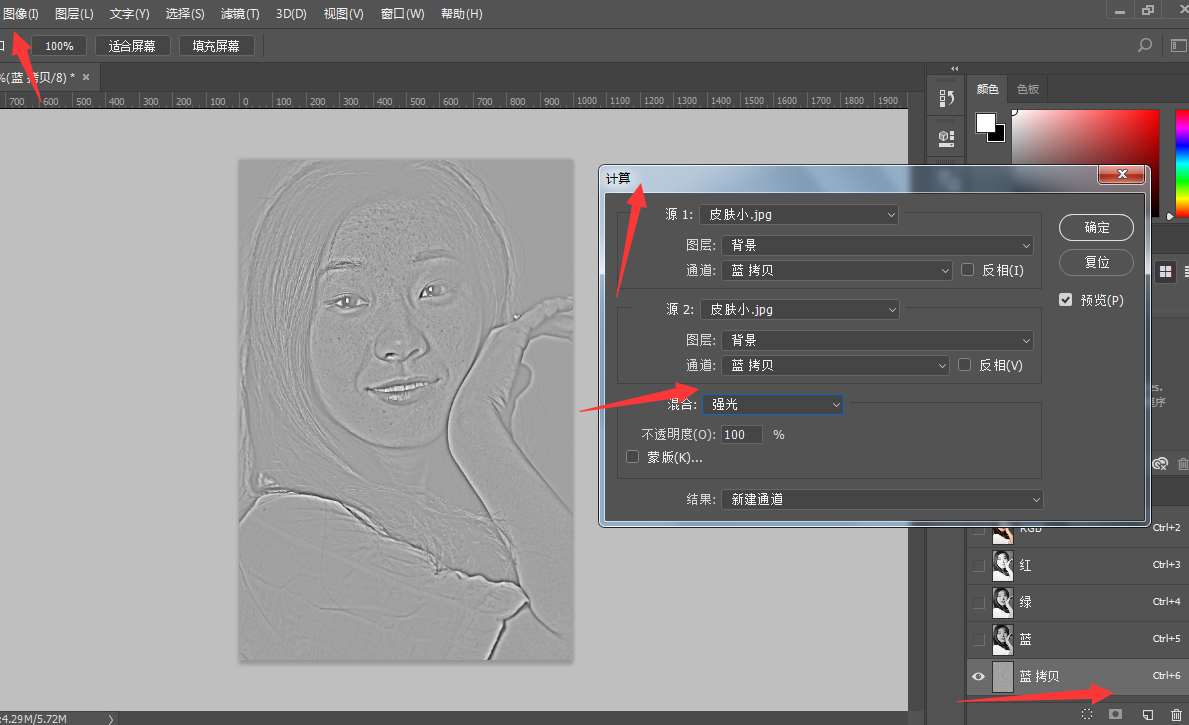1189x725 pixels.
Task: Open the 选择(S) menu
Action: click(x=185, y=14)
